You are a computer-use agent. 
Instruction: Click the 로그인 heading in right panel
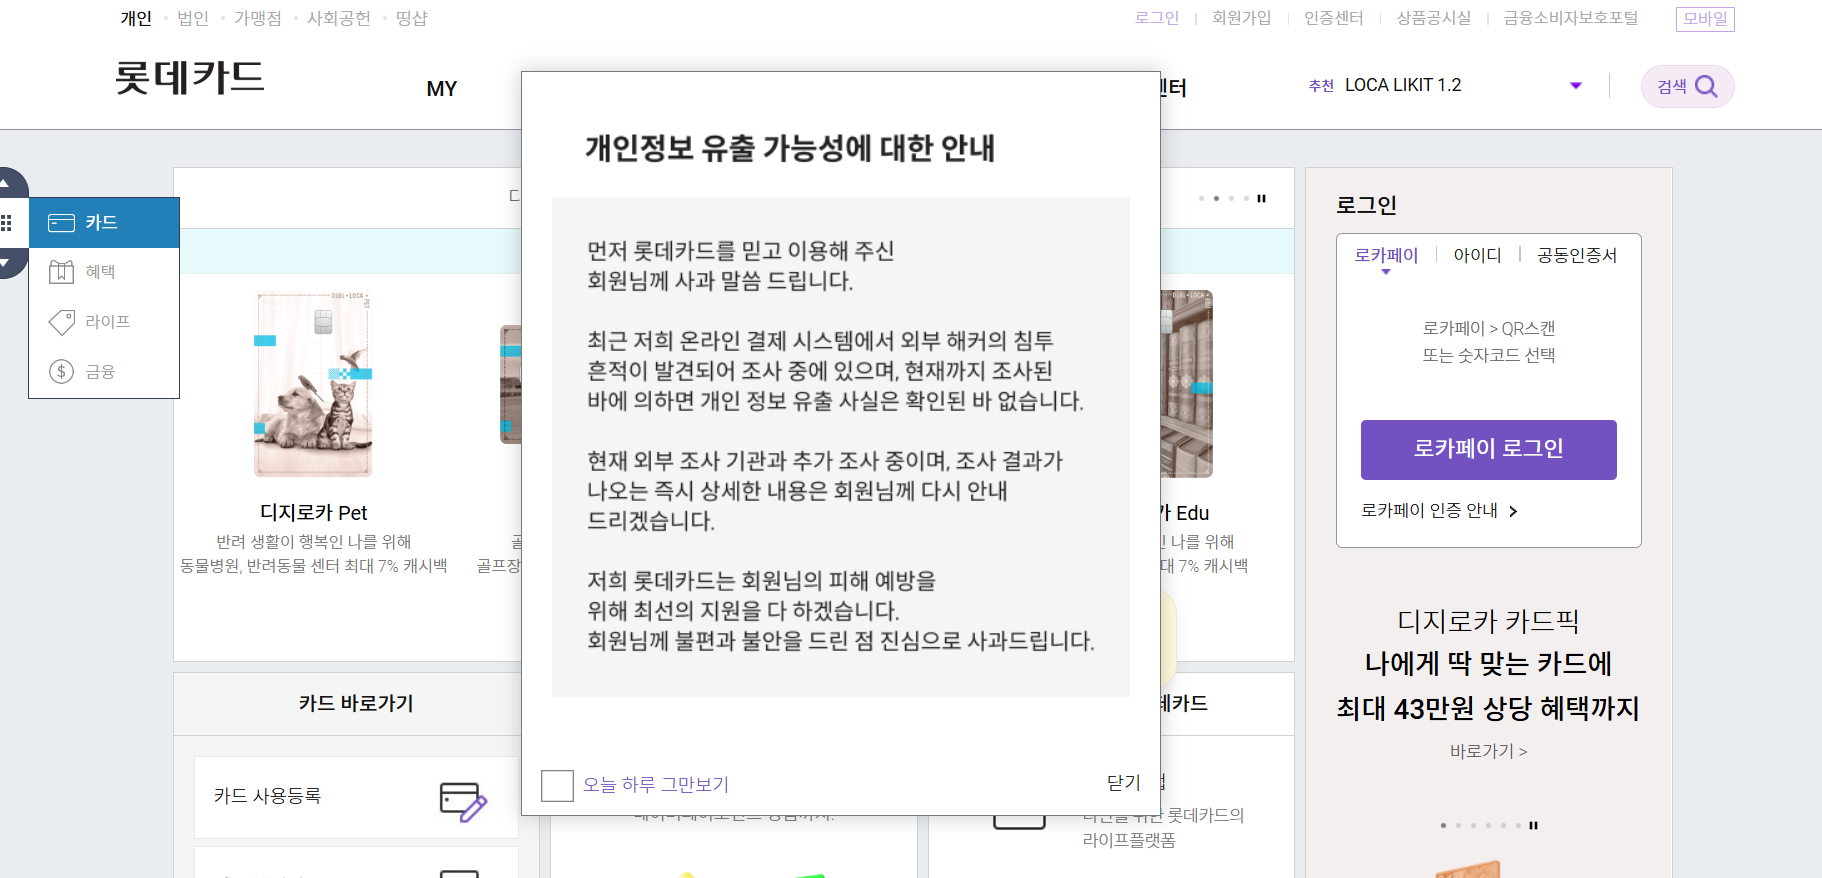[x=1366, y=205]
